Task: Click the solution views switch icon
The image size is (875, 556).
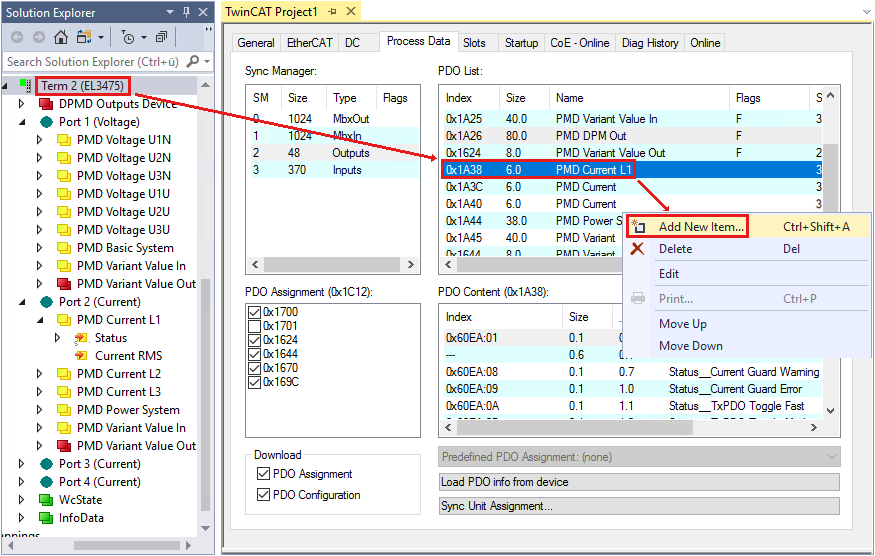Action: click(x=84, y=37)
